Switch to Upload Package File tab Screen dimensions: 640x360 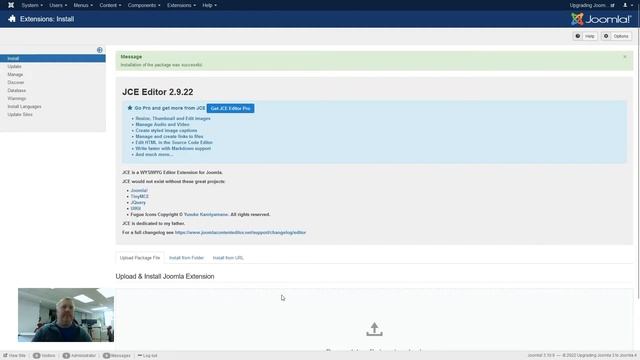pos(140,258)
